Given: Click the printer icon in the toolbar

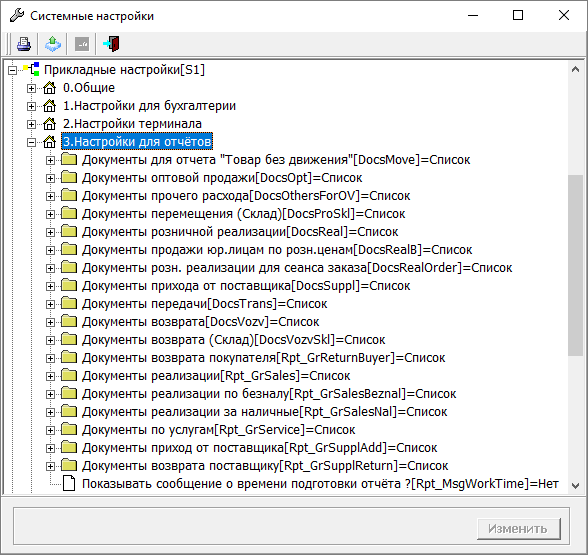Looking at the screenshot, I should [x=24, y=44].
